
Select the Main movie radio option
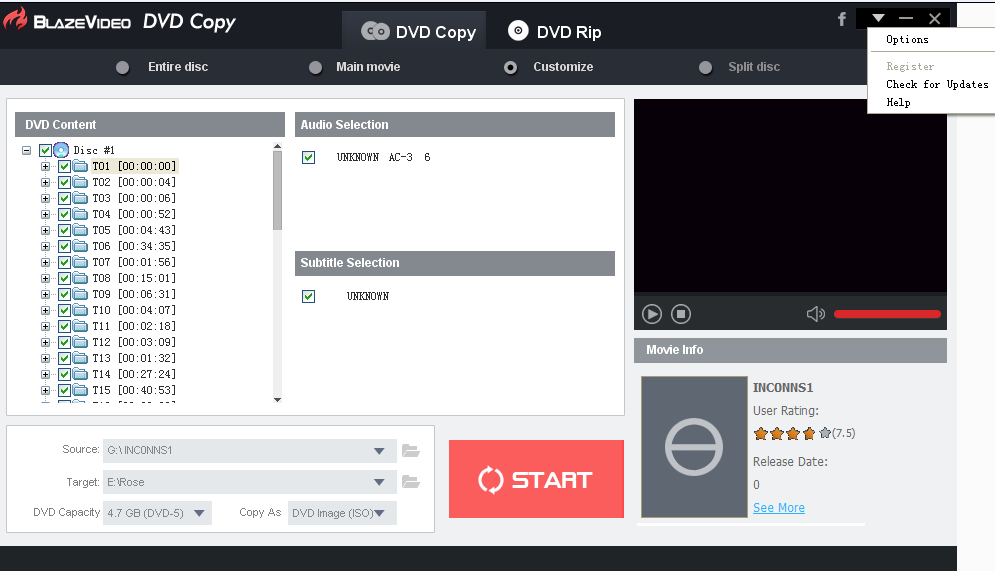316,68
